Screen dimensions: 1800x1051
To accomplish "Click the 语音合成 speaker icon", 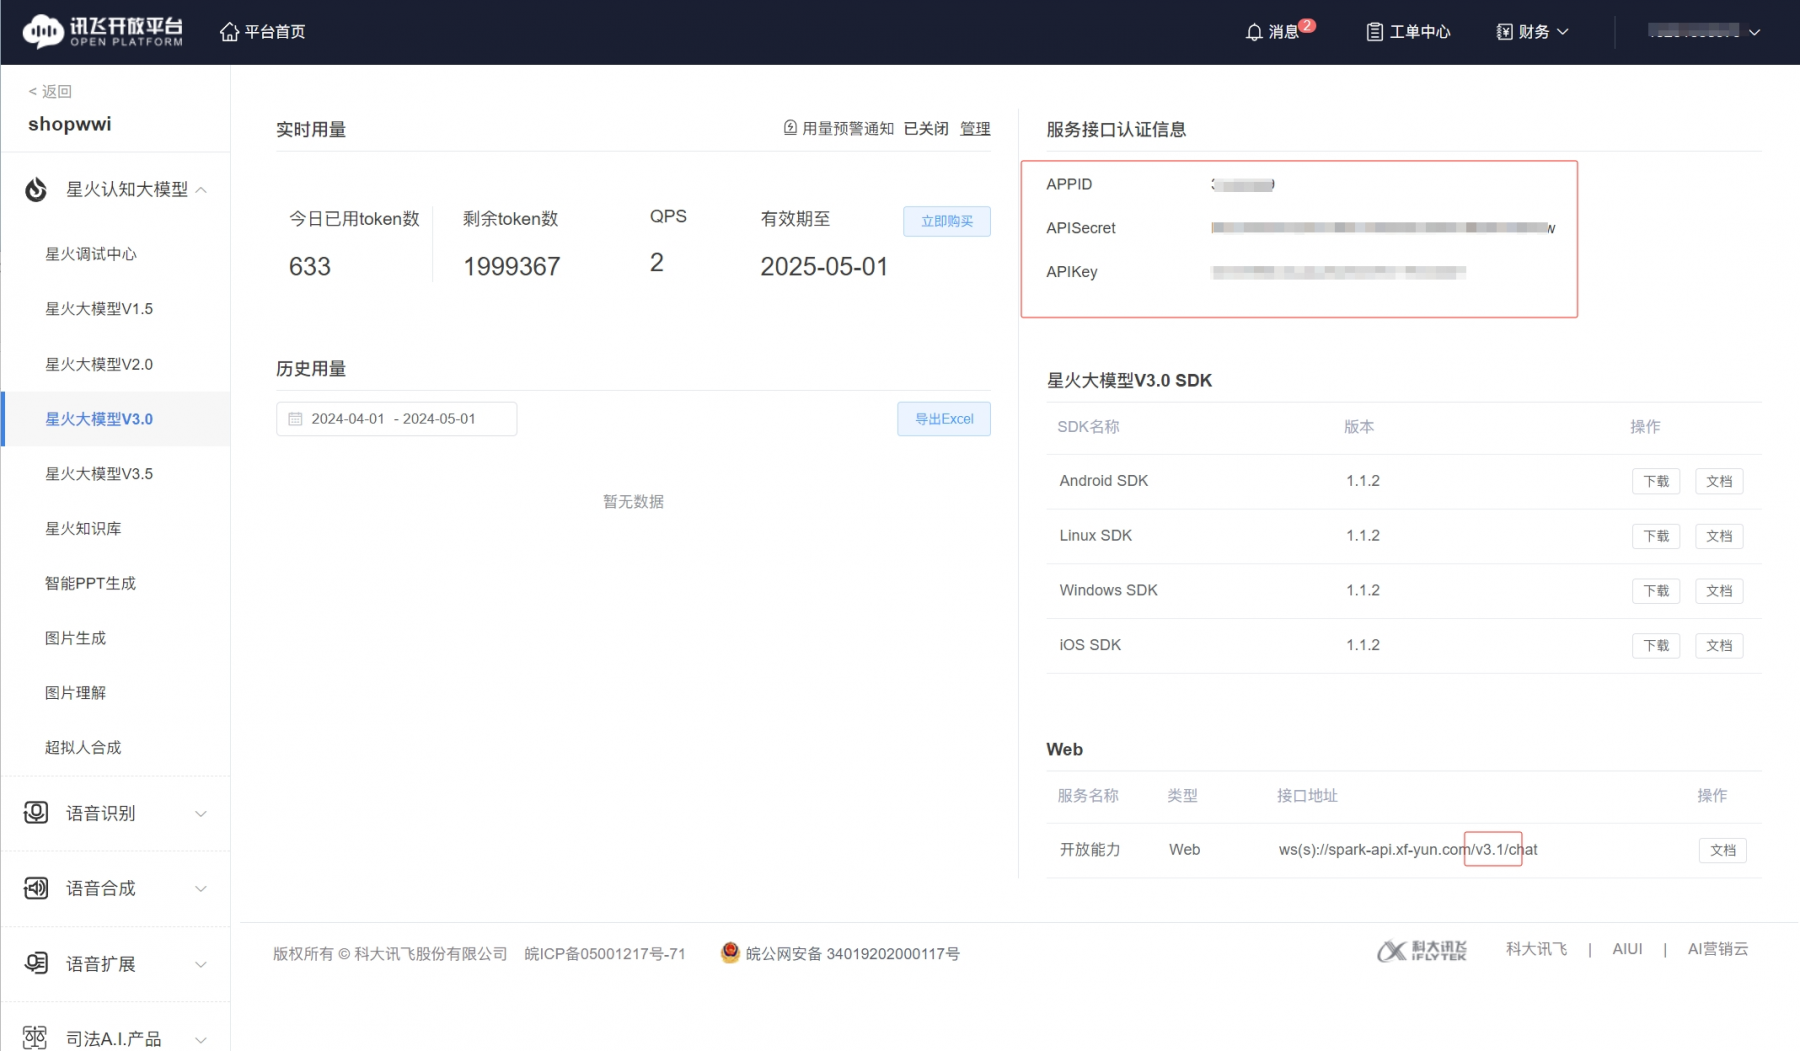I will (36, 888).
